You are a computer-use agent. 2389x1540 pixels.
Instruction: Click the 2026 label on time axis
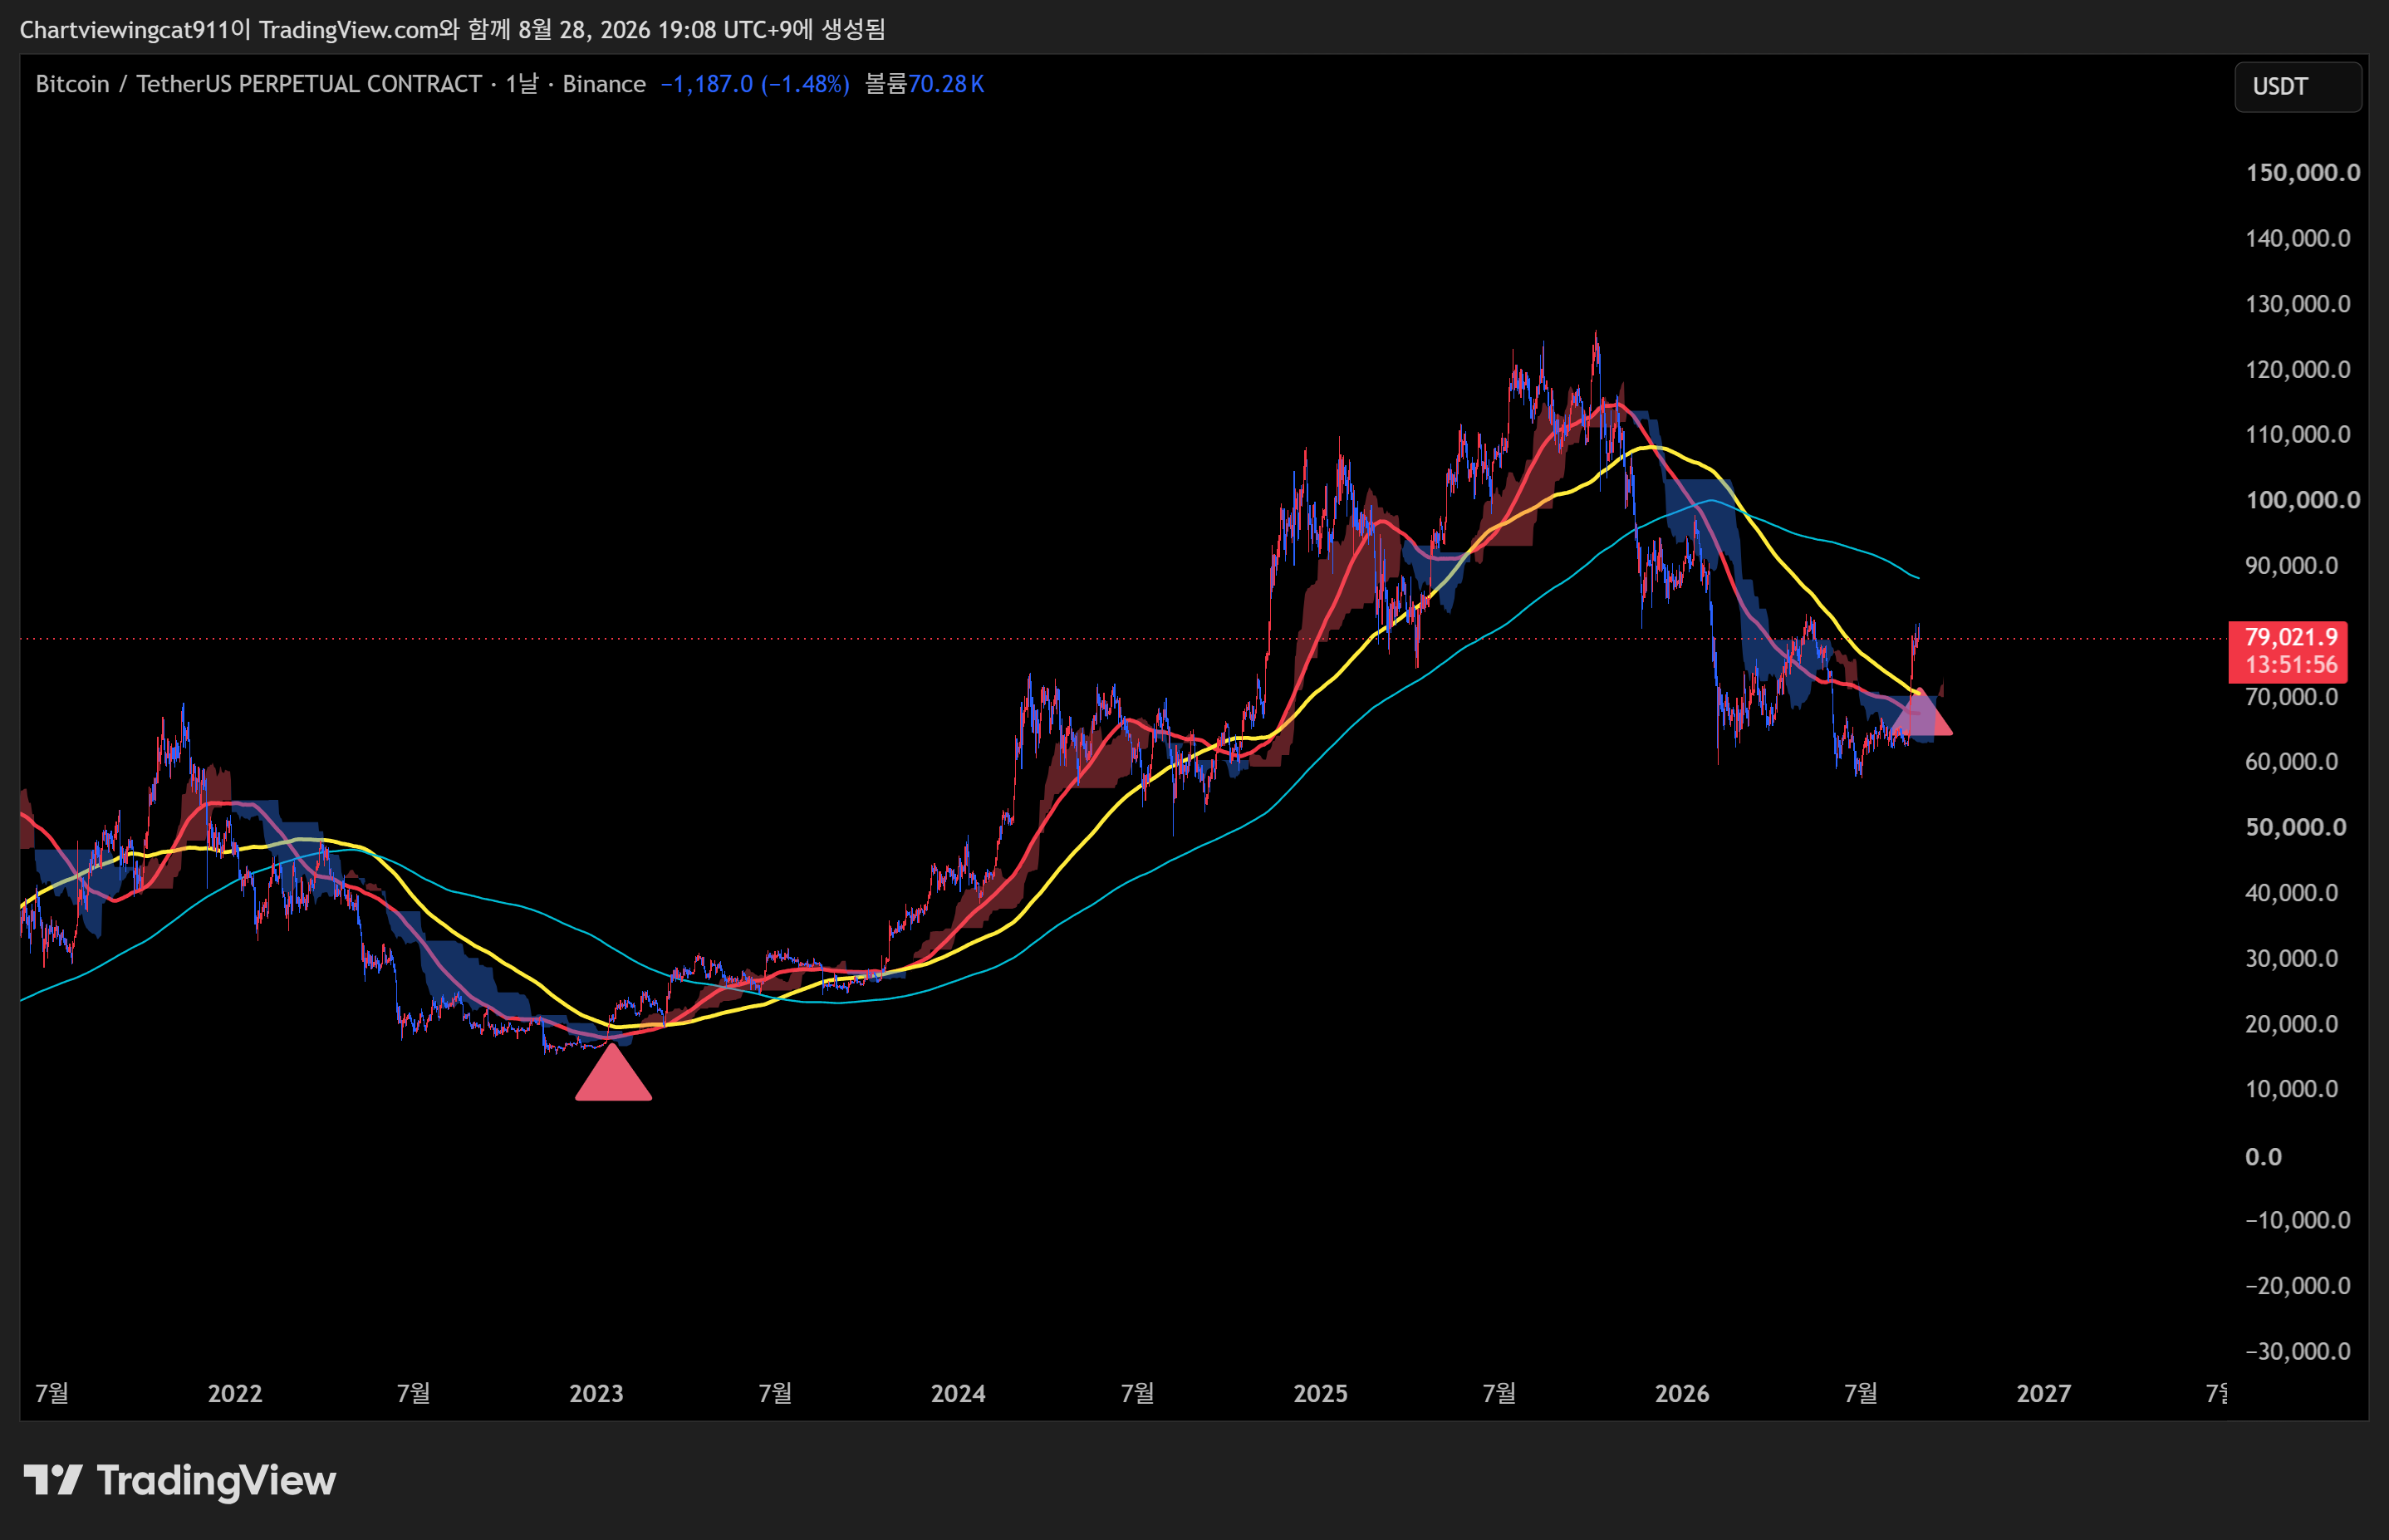1682,1394
